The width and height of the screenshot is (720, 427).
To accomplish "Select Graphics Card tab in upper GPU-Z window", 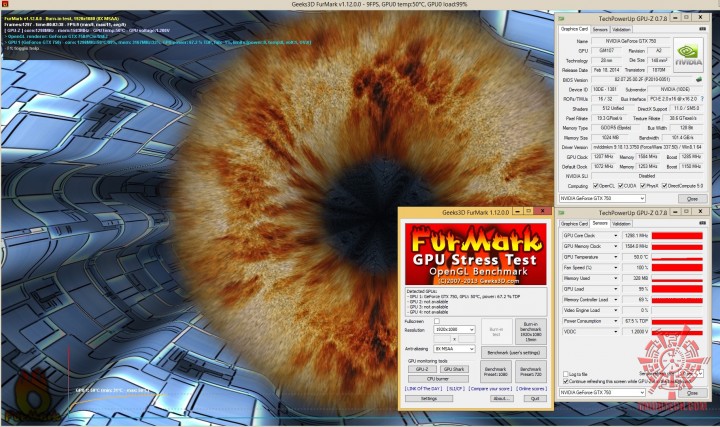I will (574, 29).
